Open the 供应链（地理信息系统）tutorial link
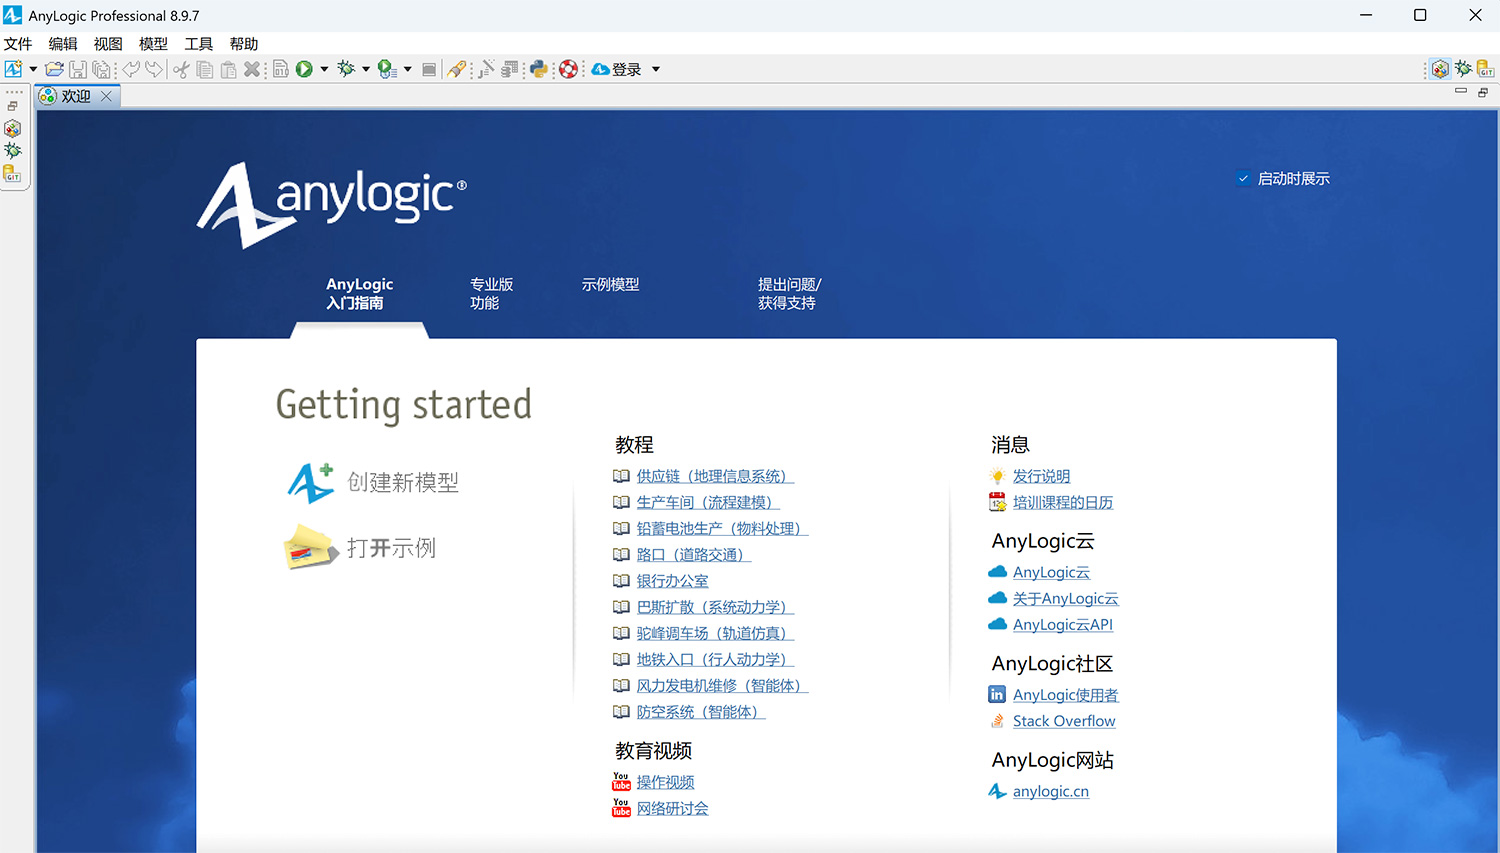1500x853 pixels. tap(715, 476)
